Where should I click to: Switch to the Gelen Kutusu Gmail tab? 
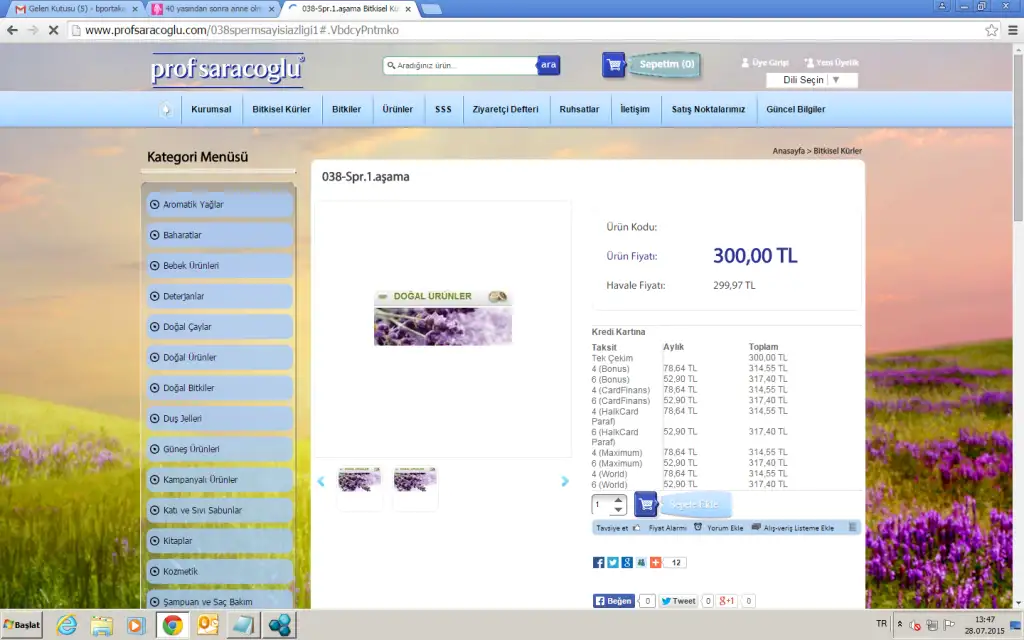coord(68,8)
